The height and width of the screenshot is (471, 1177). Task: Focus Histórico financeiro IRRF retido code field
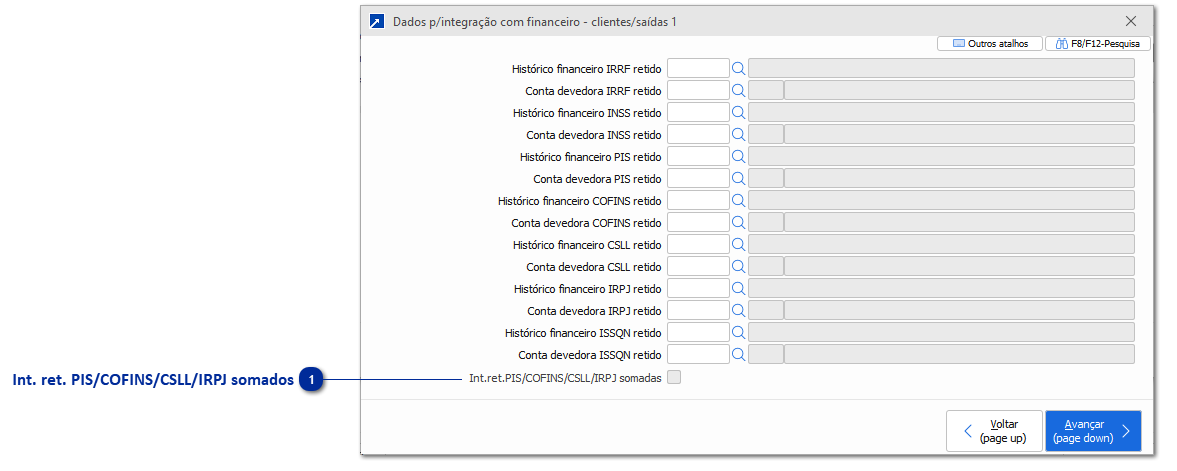[x=698, y=68]
